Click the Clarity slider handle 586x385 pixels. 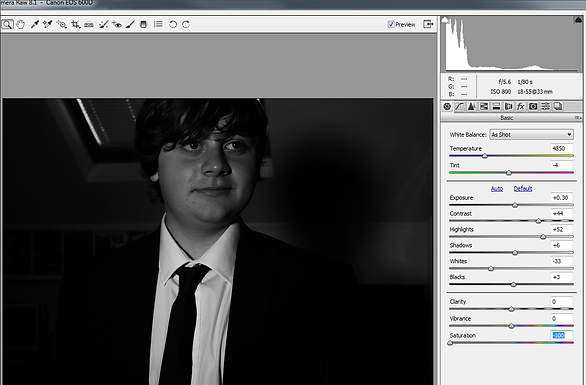click(x=512, y=309)
